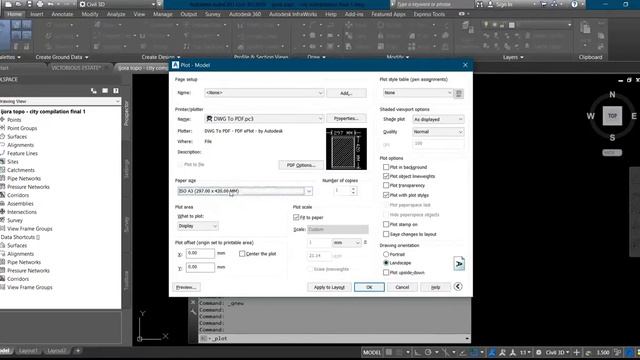Click the printer Properties button
The image size is (640, 360).
click(x=346, y=118)
